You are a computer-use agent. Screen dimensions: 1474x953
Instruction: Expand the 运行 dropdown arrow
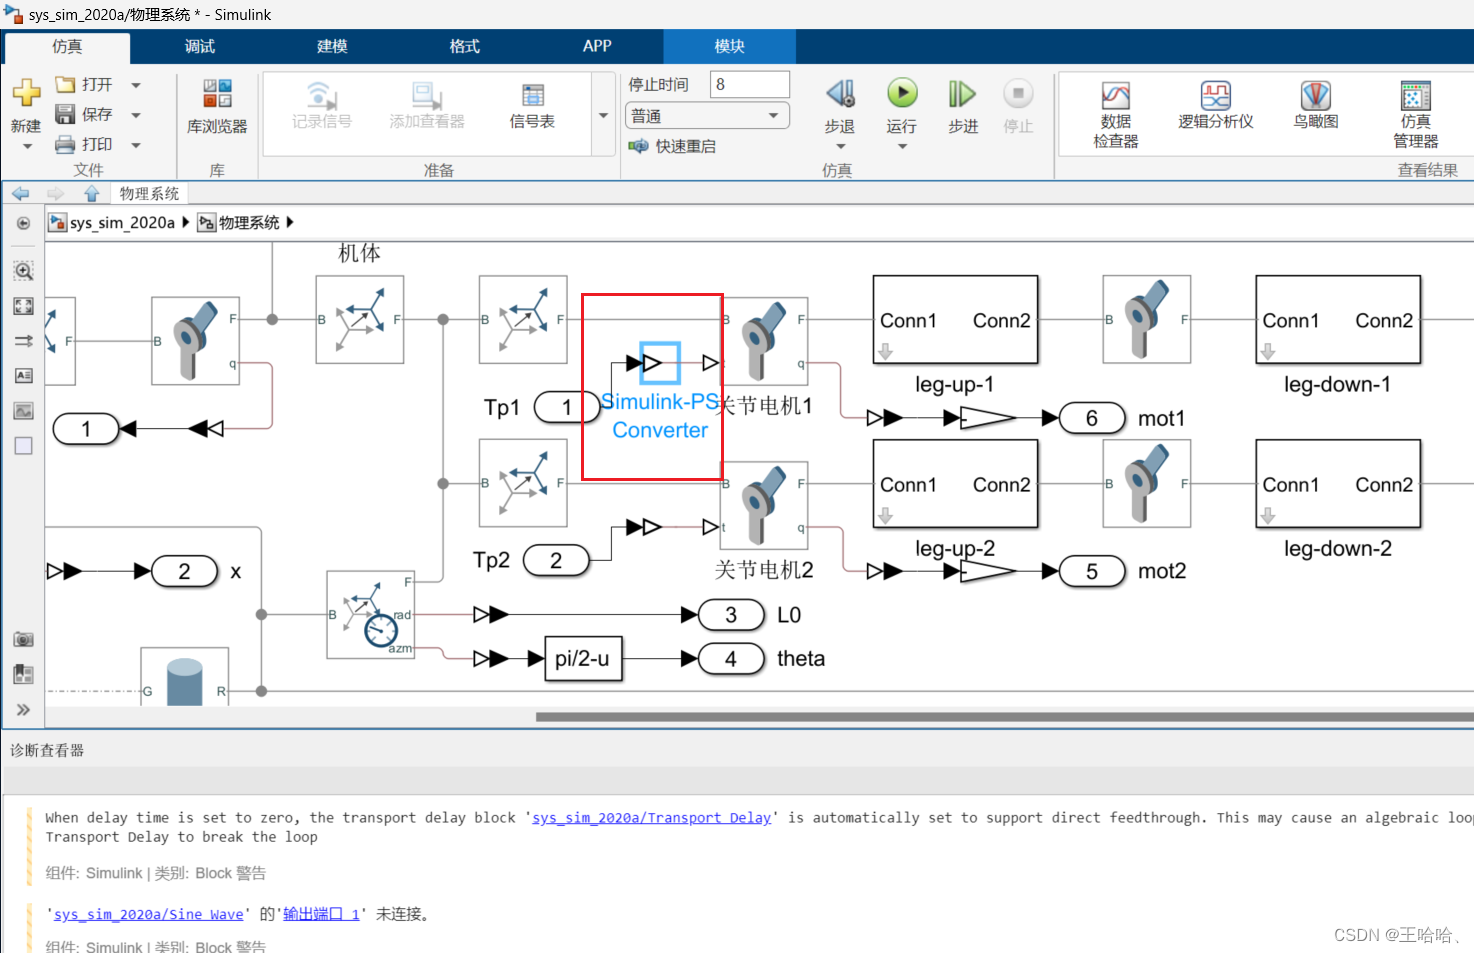click(902, 146)
